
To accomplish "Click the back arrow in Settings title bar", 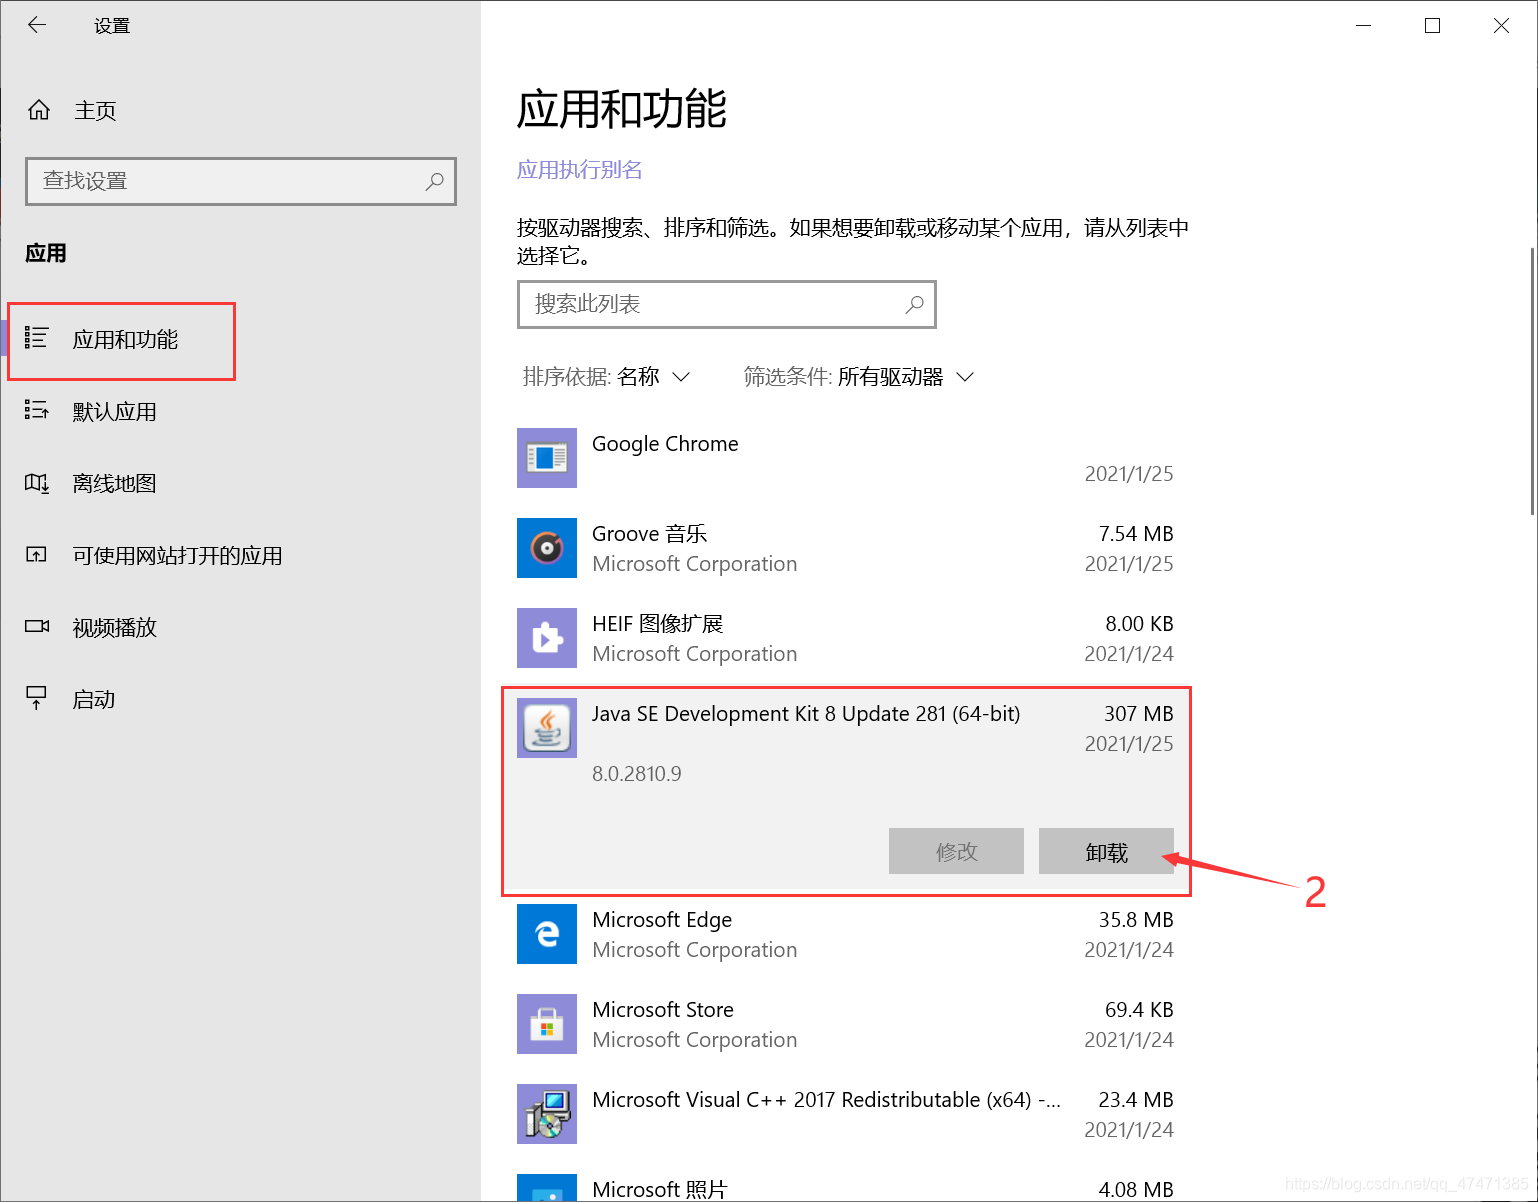I will point(37,25).
